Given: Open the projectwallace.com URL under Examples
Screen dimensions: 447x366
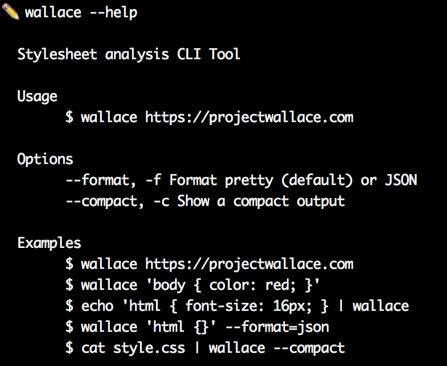Looking at the screenshot, I should (x=249, y=264).
